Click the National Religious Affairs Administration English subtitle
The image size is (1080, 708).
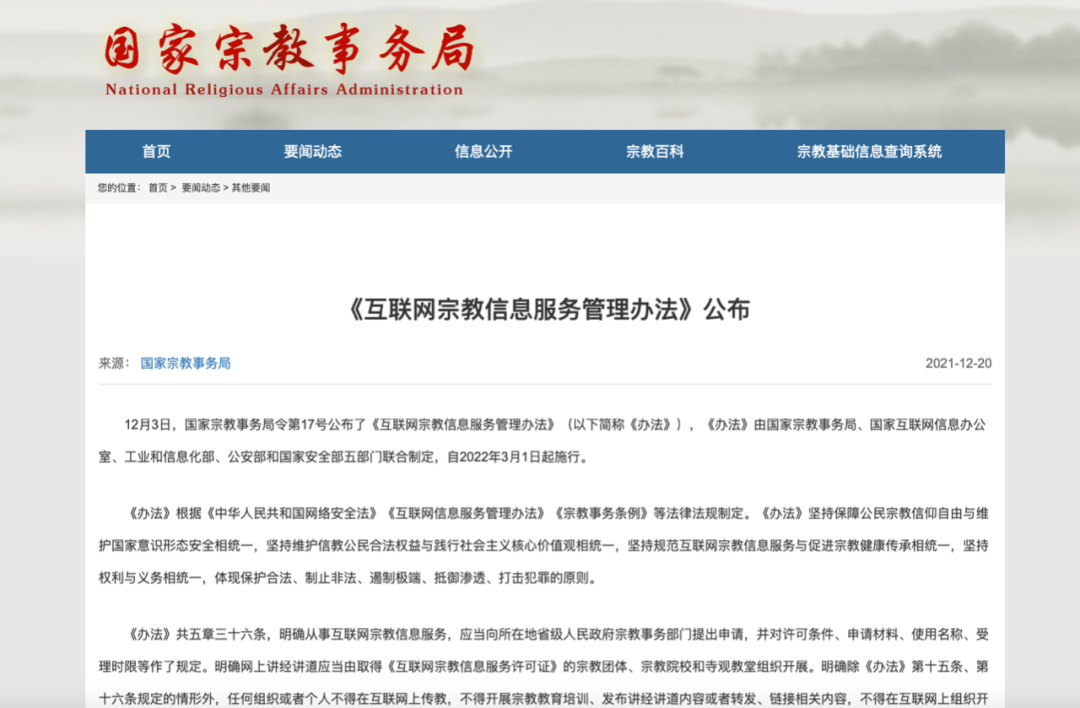coord(284,90)
